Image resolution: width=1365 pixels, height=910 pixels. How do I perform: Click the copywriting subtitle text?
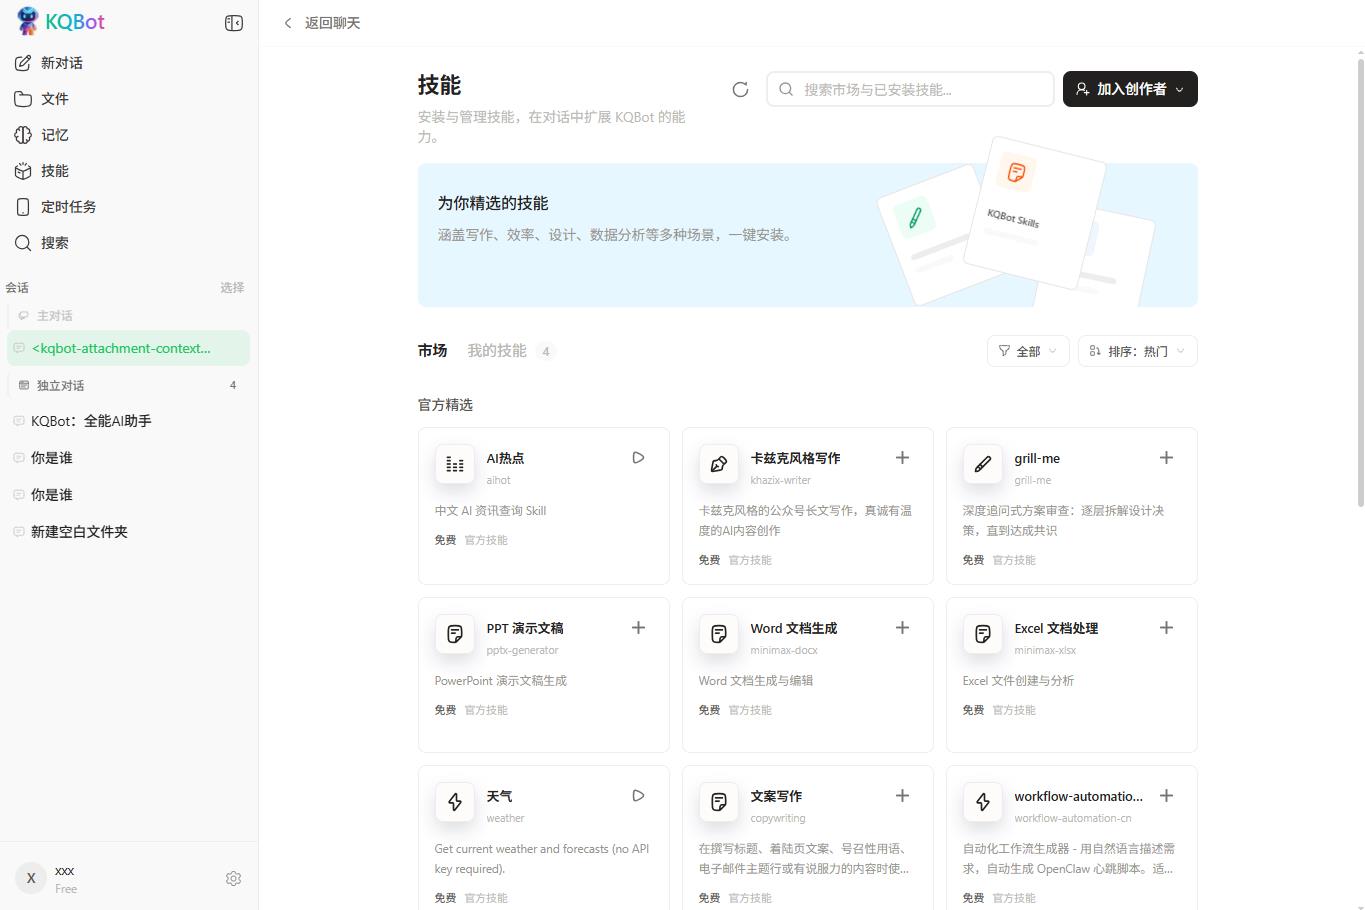click(x=778, y=818)
